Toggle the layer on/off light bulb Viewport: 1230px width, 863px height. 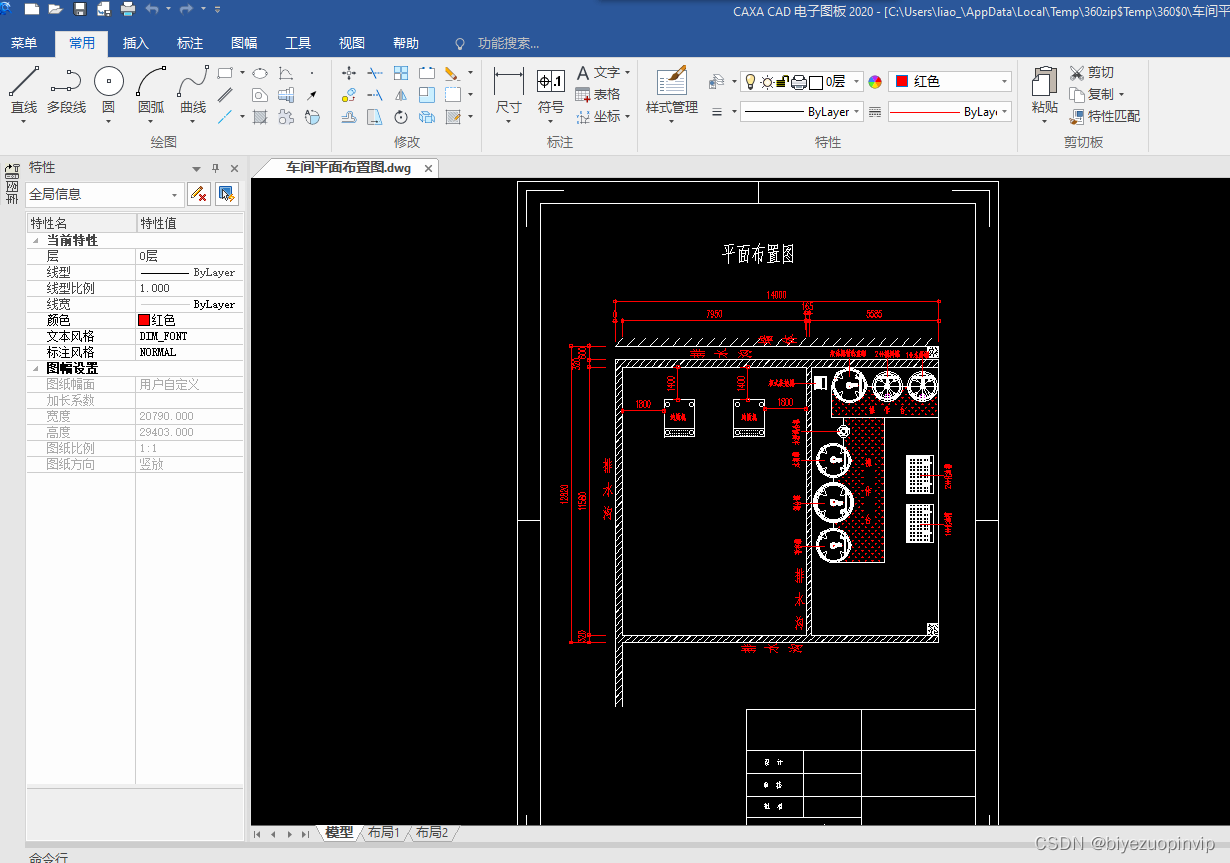click(x=751, y=82)
